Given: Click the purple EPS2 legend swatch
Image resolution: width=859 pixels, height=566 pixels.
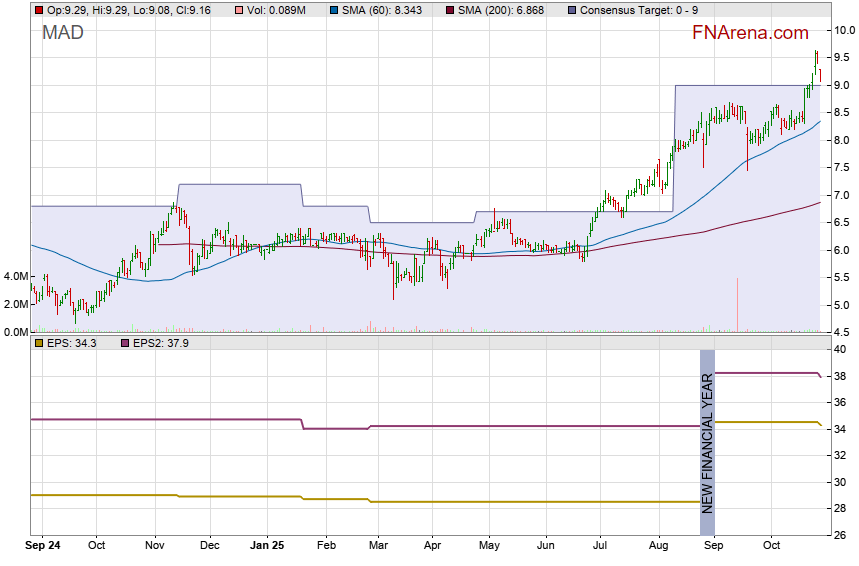Looking at the screenshot, I should tap(125, 343).
